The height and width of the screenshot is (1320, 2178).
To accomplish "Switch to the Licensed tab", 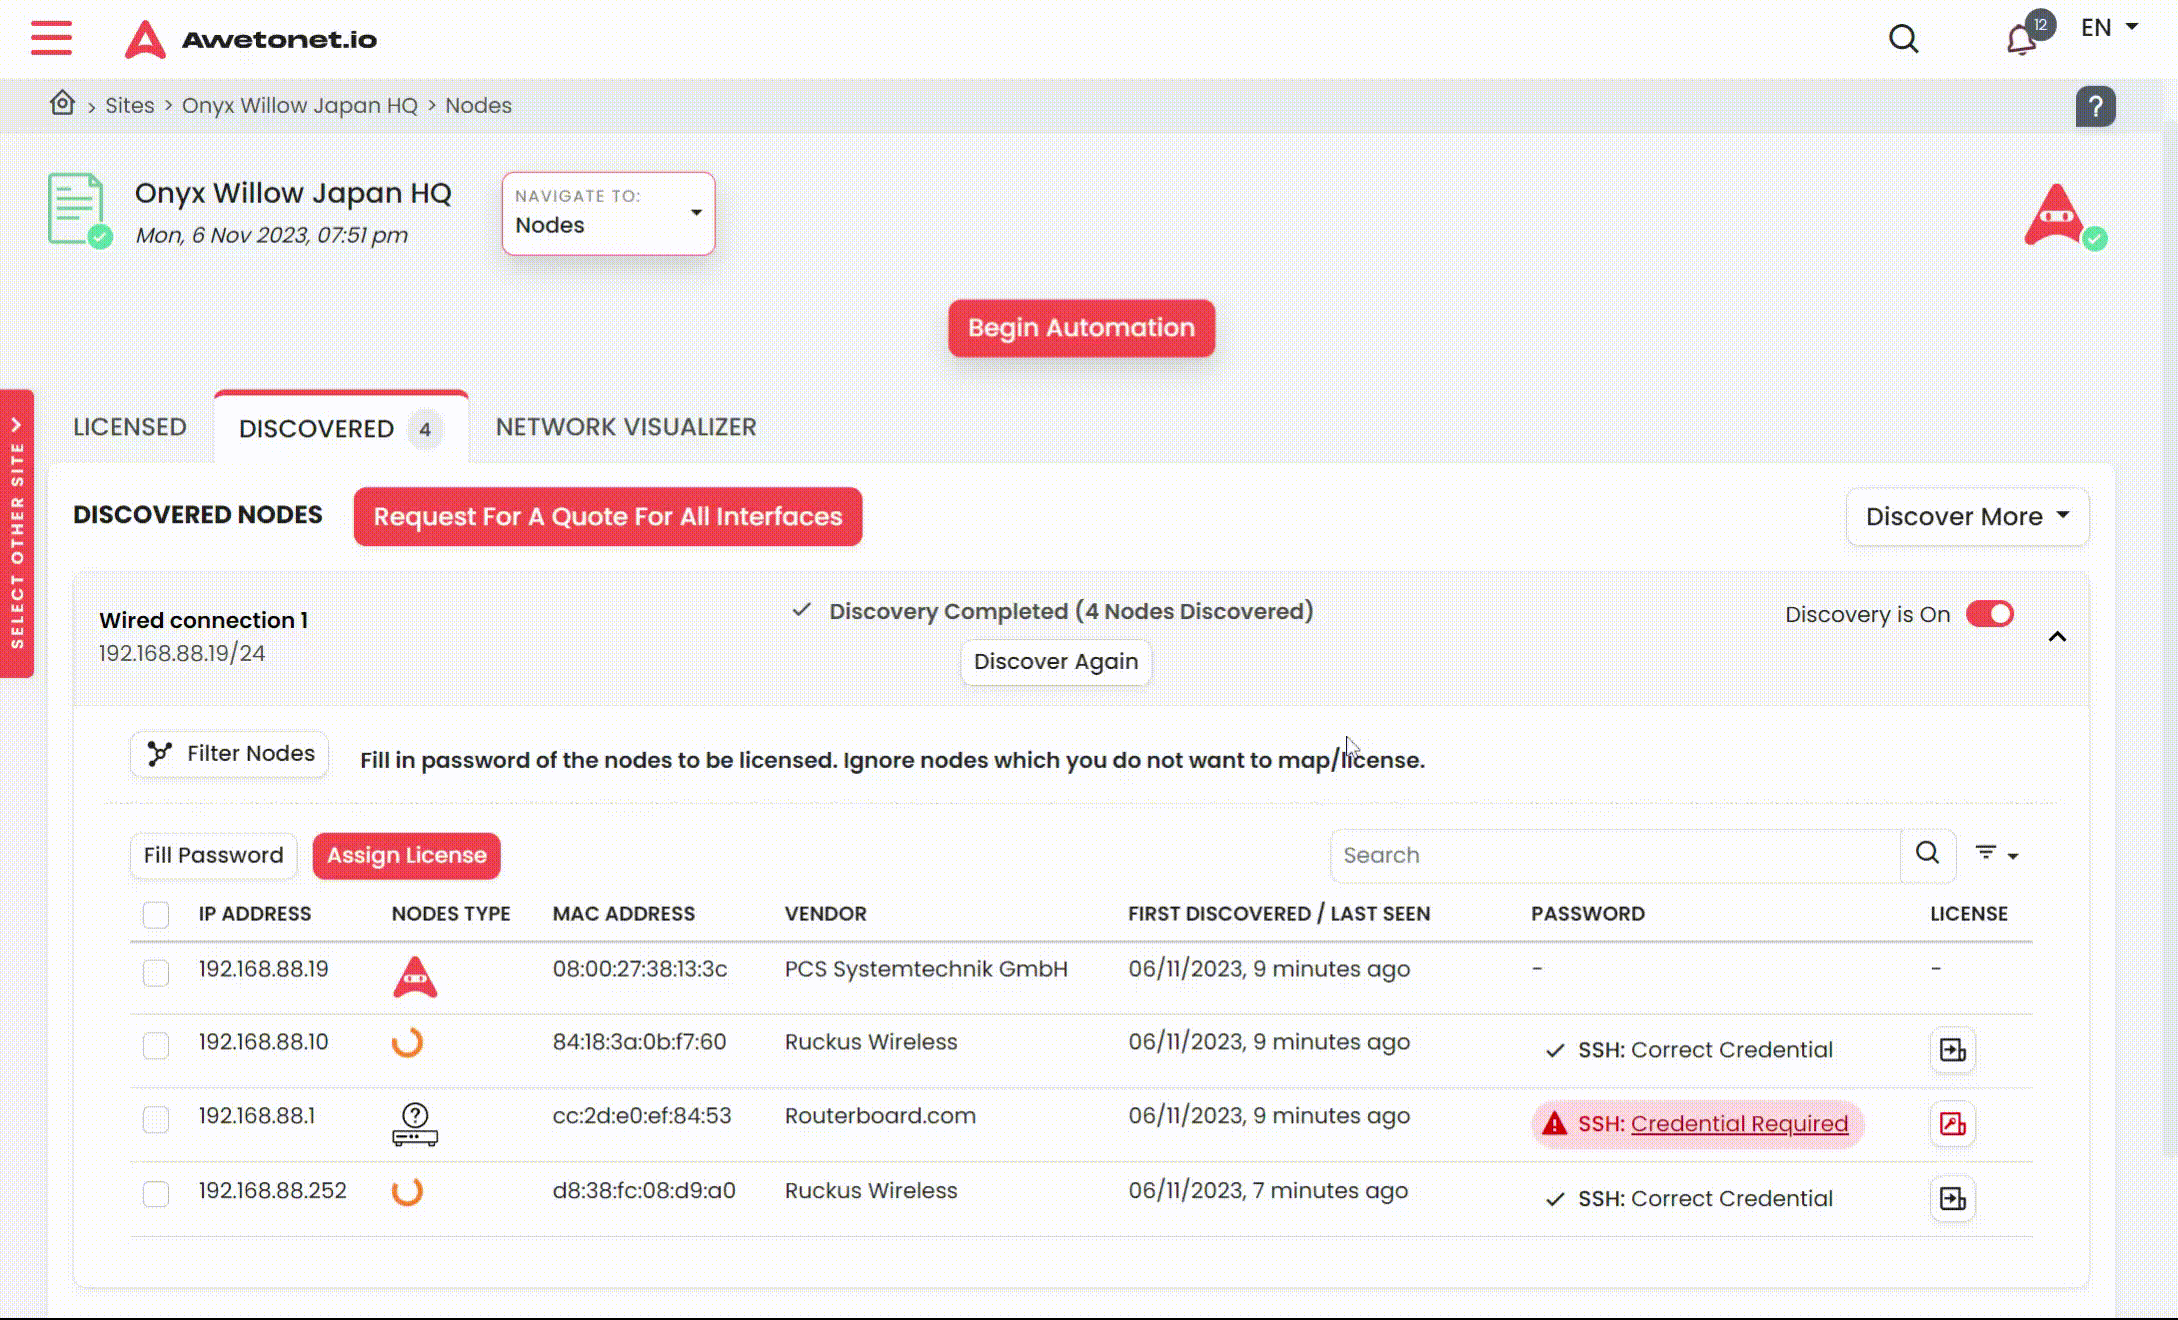I will (129, 426).
